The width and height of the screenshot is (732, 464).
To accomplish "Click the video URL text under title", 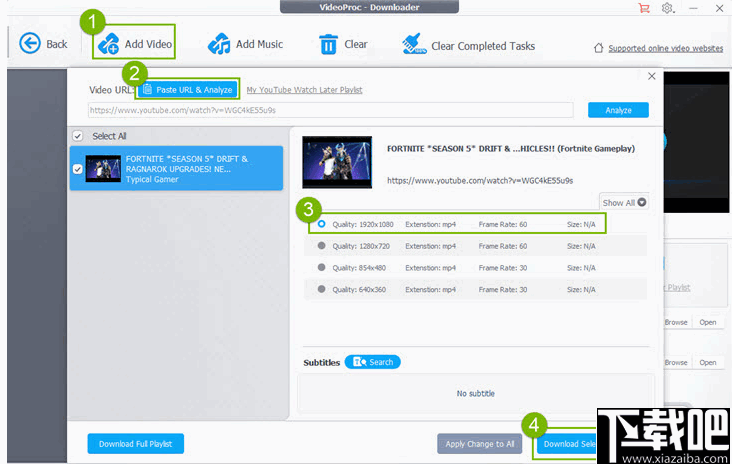I will (480, 181).
